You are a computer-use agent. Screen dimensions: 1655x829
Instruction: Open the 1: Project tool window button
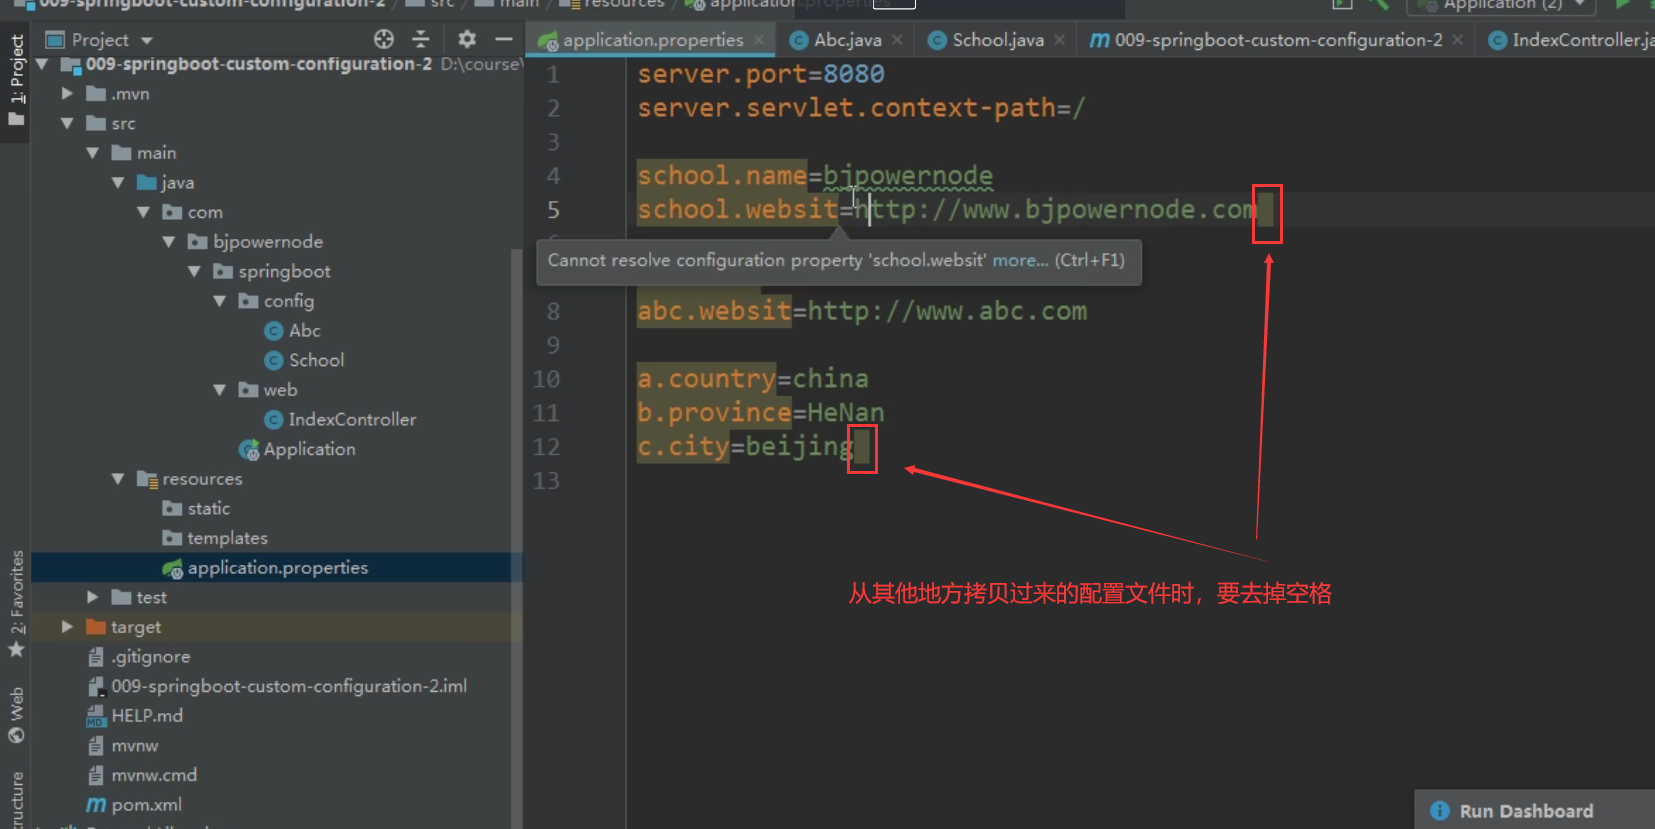click(x=16, y=80)
